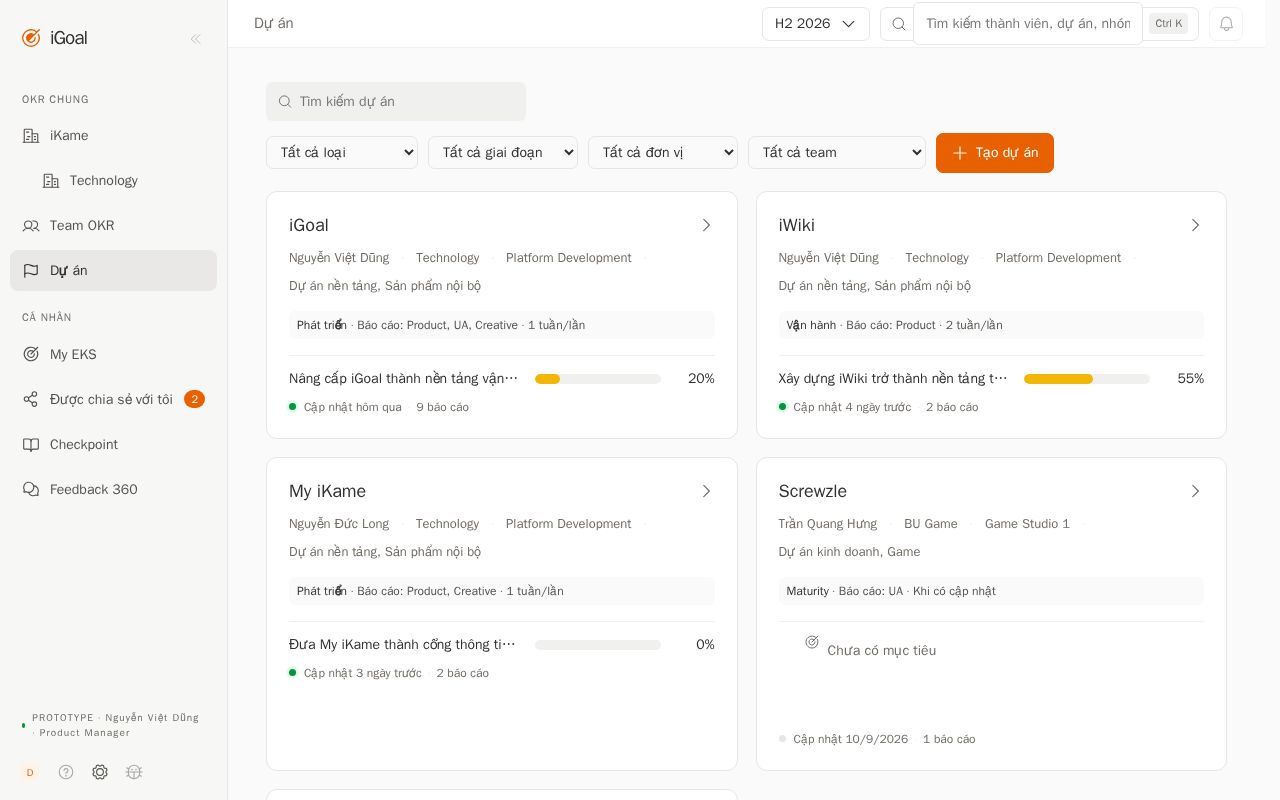Open settings with the gear icon
This screenshot has width=1280, height=800.
pos(100,772)
